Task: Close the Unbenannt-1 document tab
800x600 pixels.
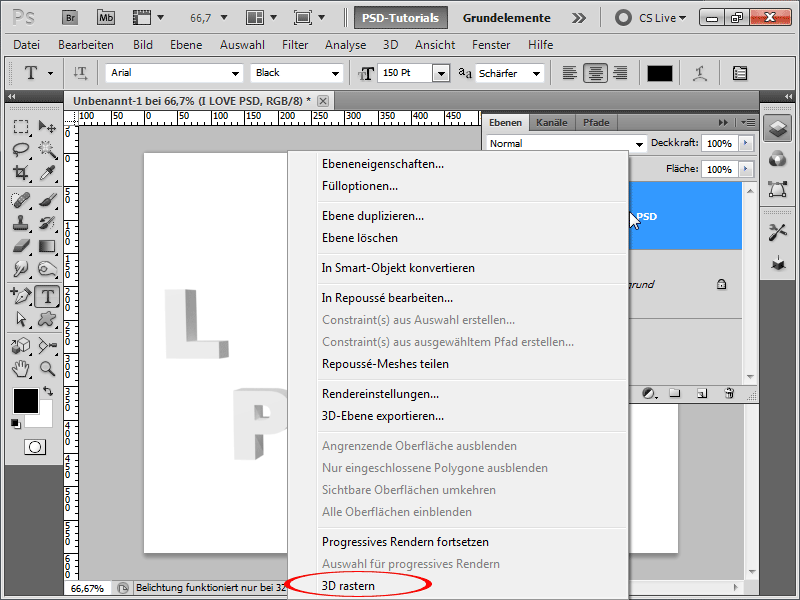Action: click(x=322, y=101)
